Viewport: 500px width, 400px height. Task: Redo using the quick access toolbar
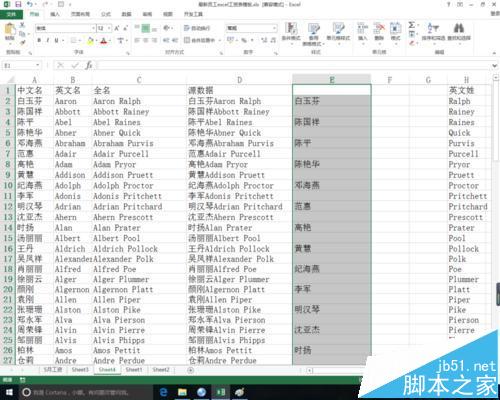[x=45, y=4]
